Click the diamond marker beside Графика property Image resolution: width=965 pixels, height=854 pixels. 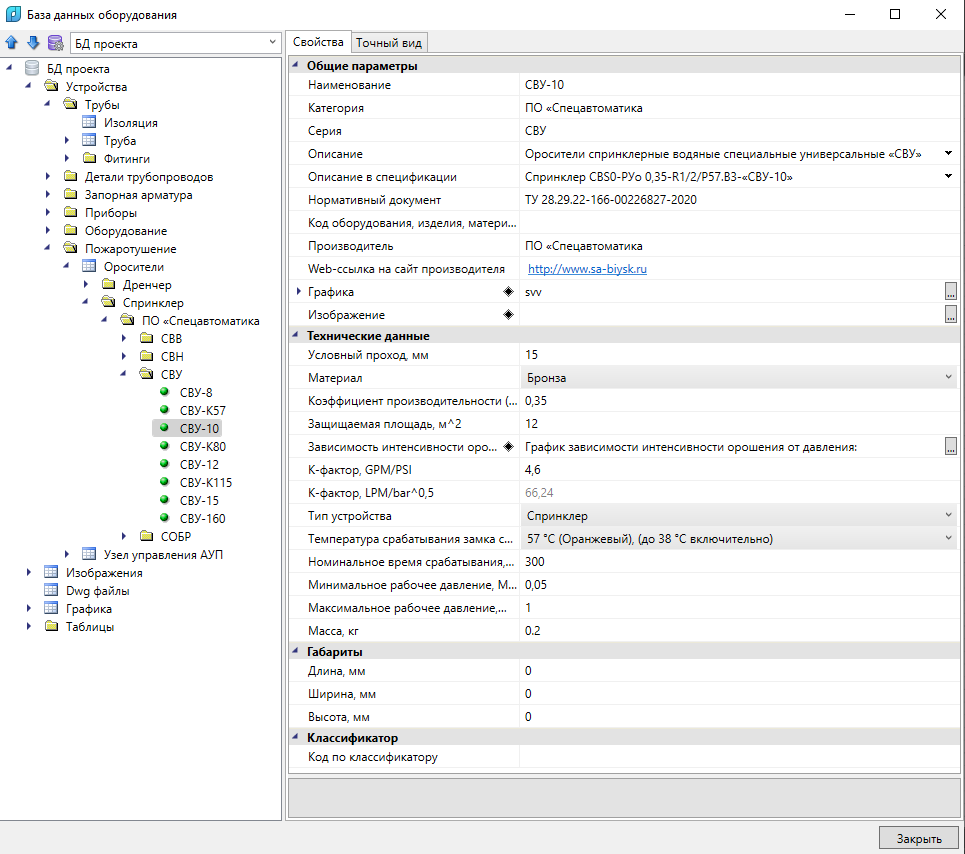pyautogui.click(x=508, y=292)
